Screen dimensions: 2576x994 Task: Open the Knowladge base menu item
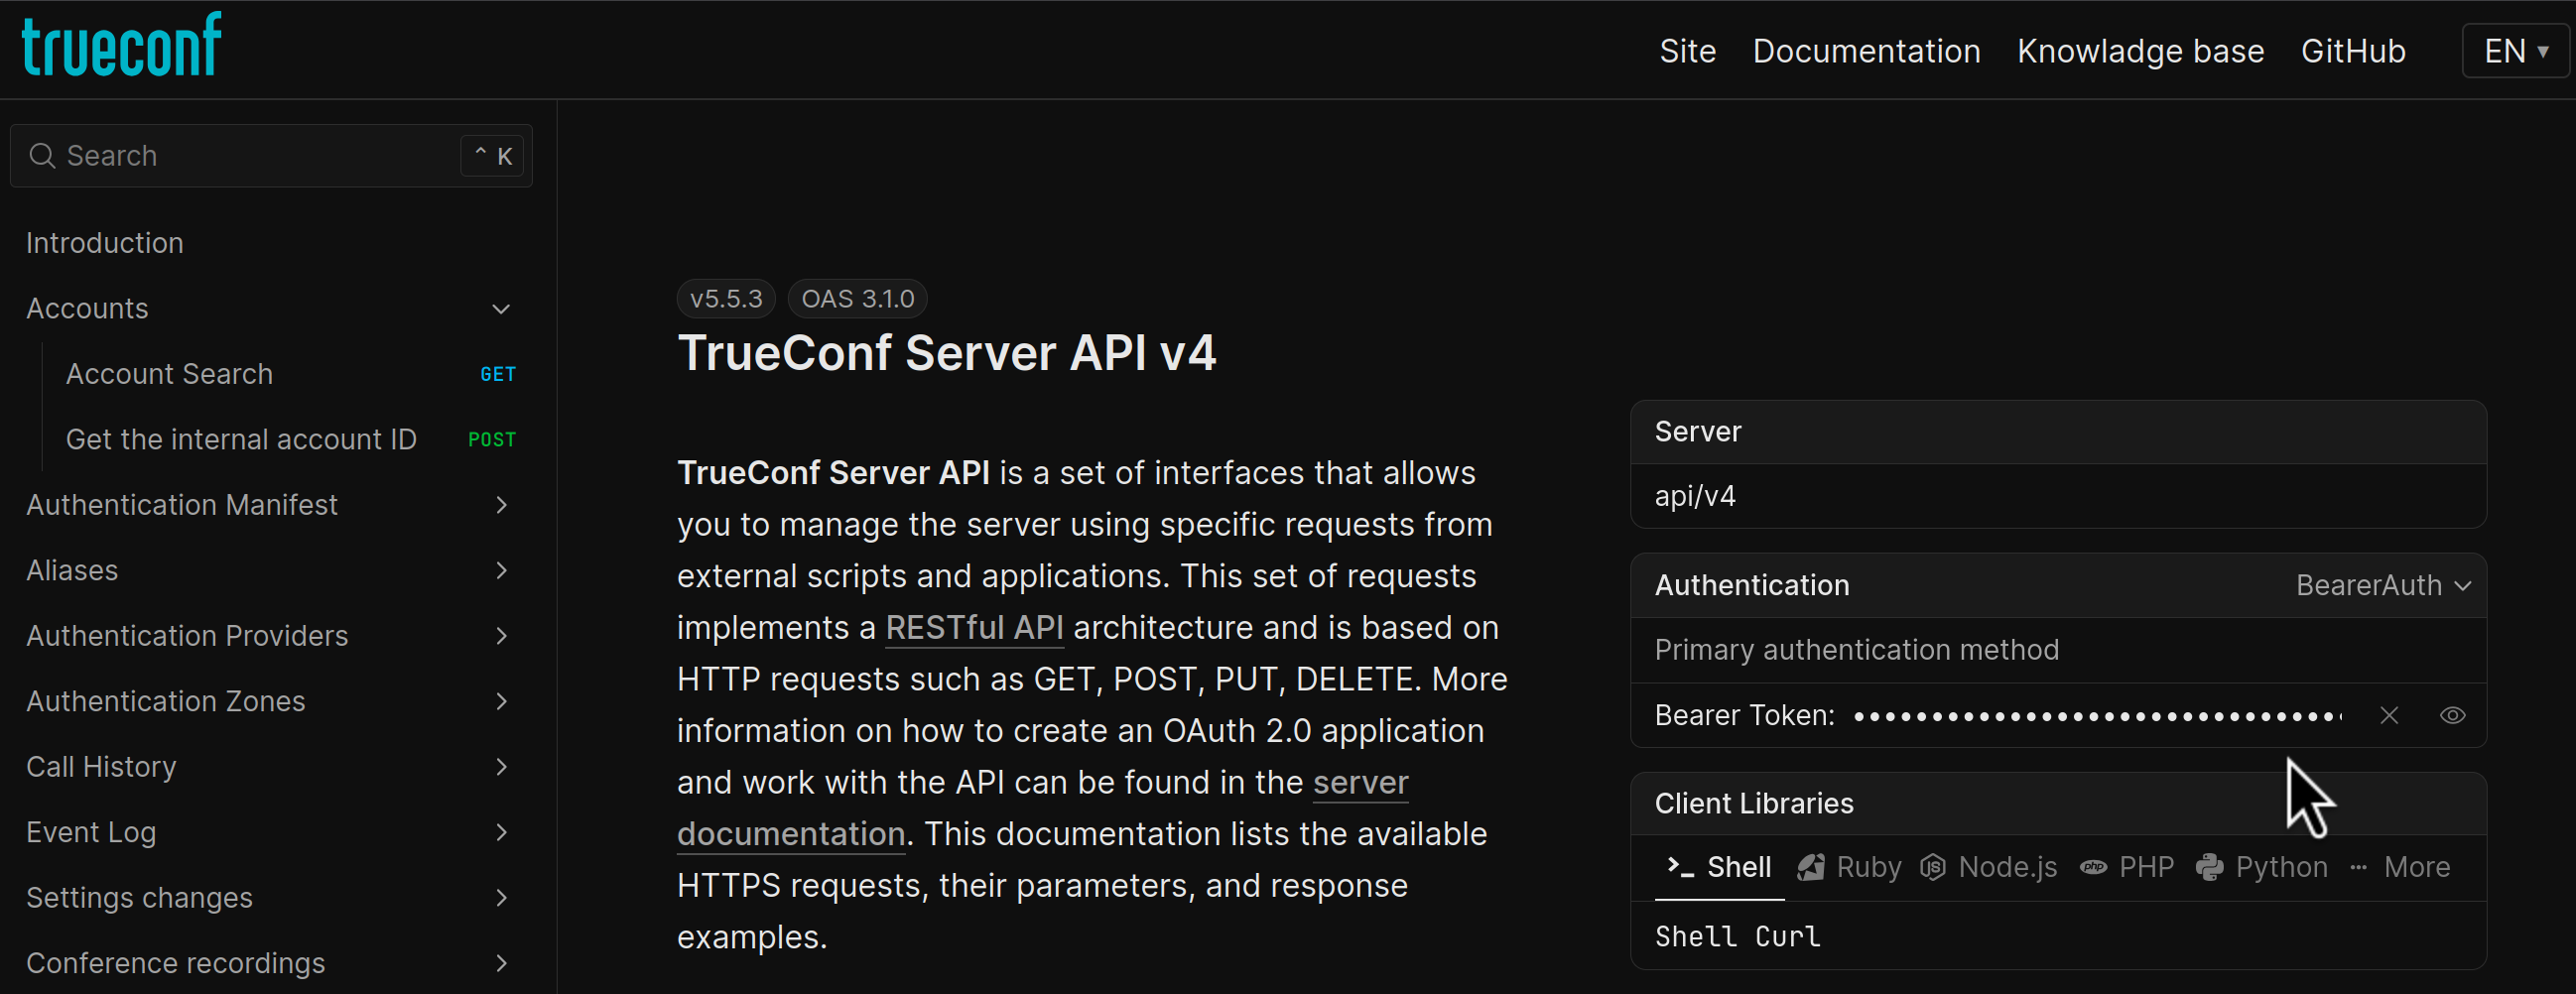pos(2139,50)
